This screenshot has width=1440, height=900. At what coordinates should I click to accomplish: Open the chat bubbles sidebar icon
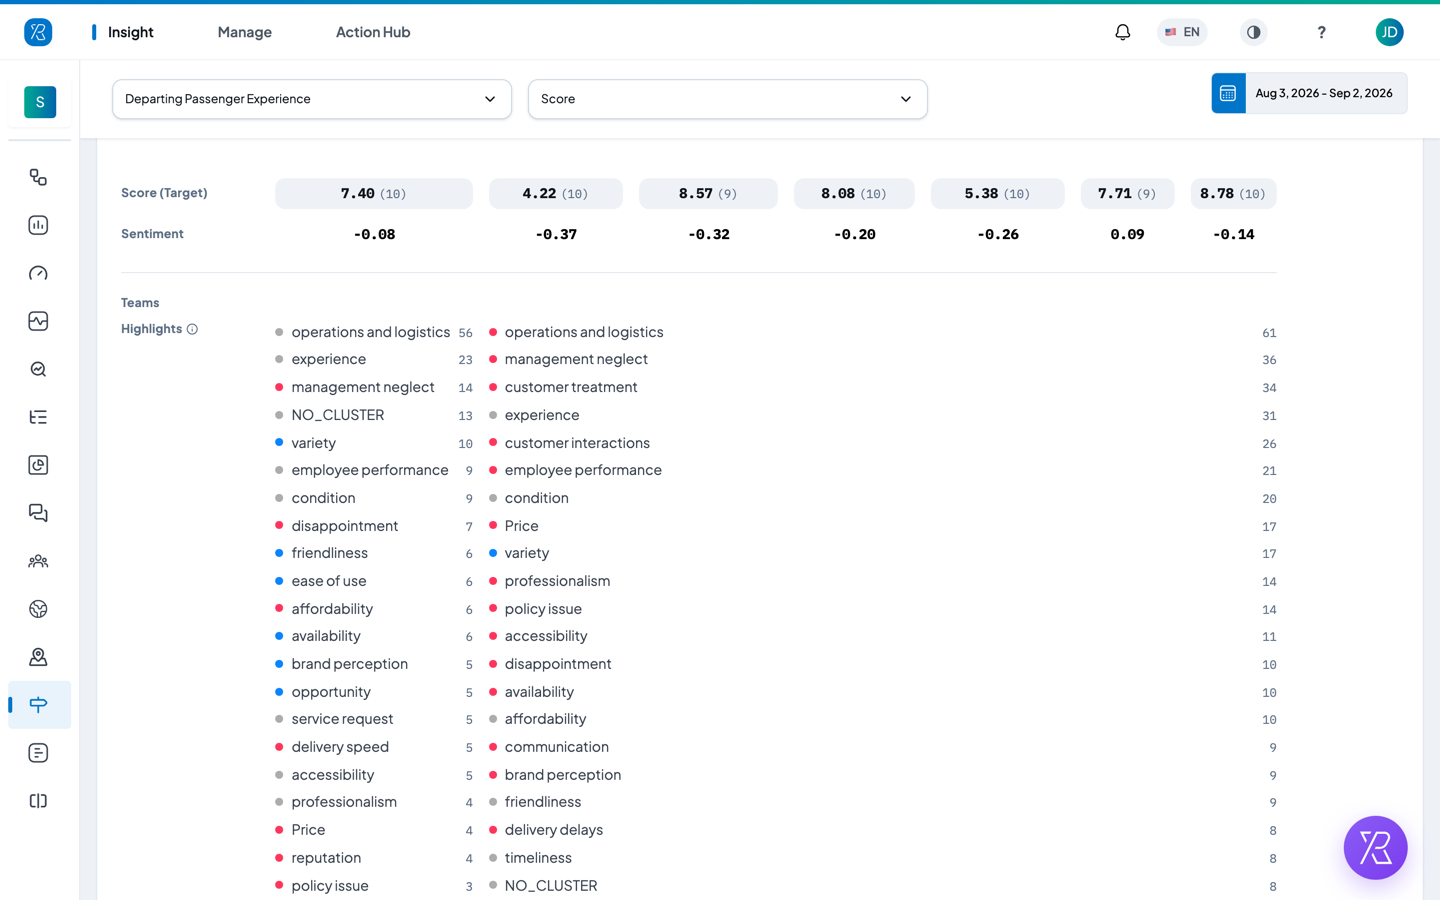tap(38, 513)
